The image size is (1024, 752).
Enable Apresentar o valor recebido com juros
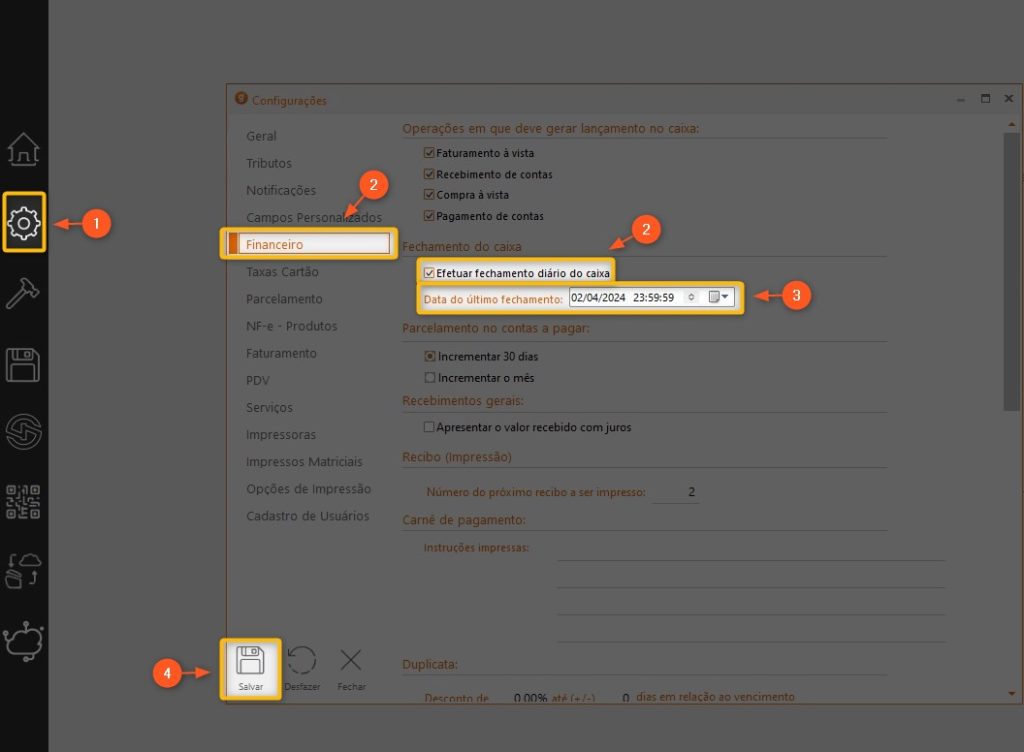(429, 427)
